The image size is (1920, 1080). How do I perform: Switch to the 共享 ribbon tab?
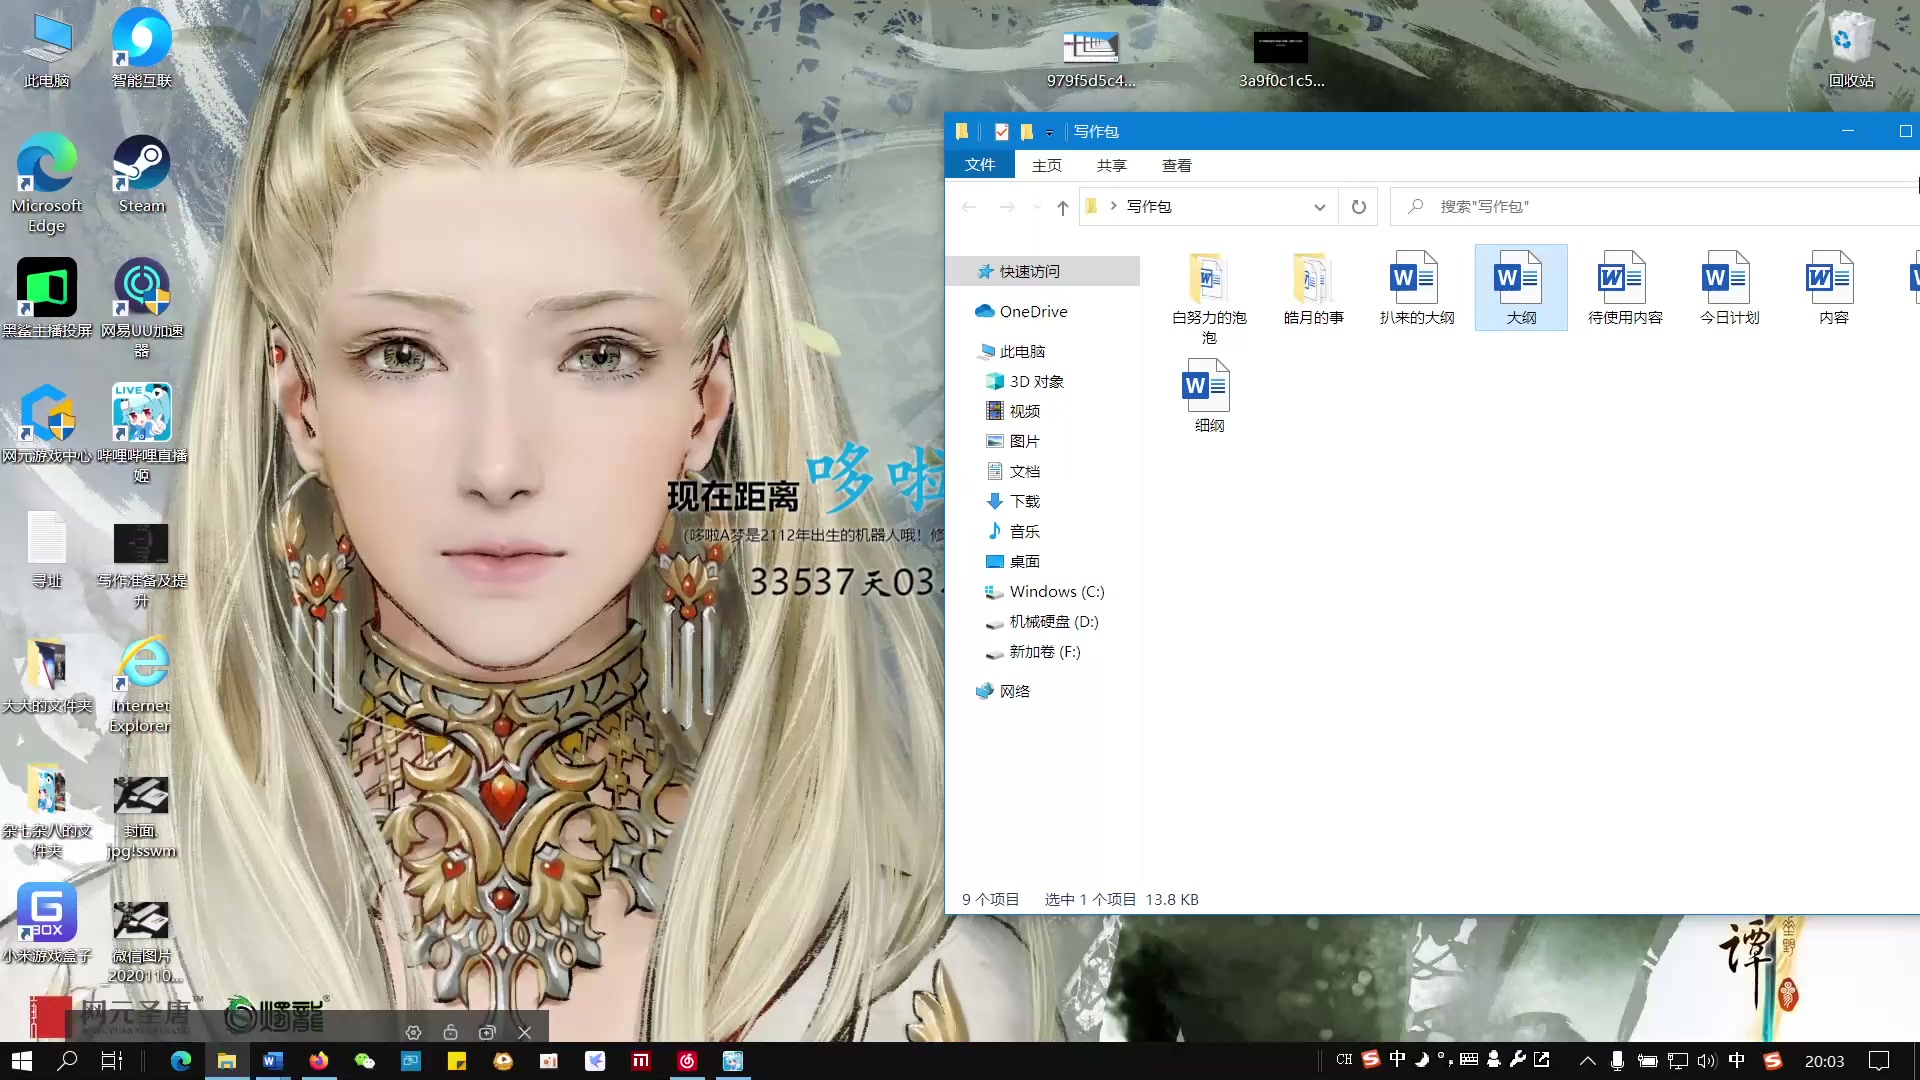pyautogui.click(x=1112, y=165)
